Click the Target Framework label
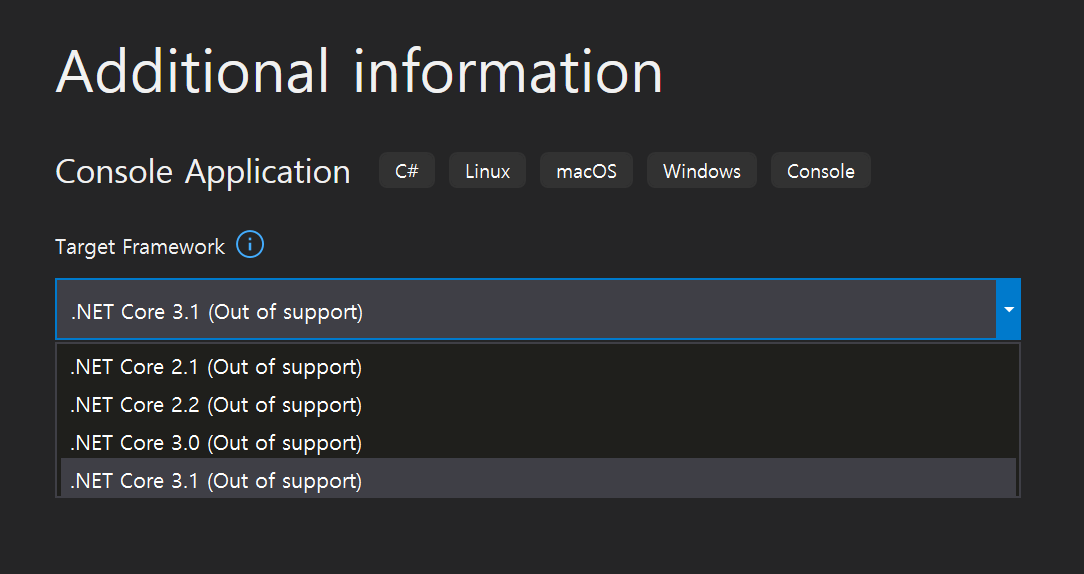1084x574 pixels. pos(140,247)
